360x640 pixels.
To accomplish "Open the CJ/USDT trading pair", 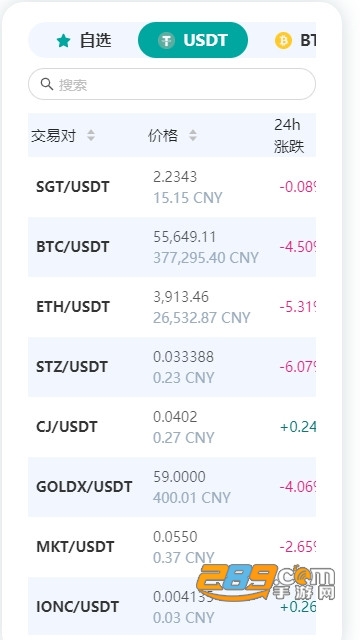I will (x=172, y=427).
